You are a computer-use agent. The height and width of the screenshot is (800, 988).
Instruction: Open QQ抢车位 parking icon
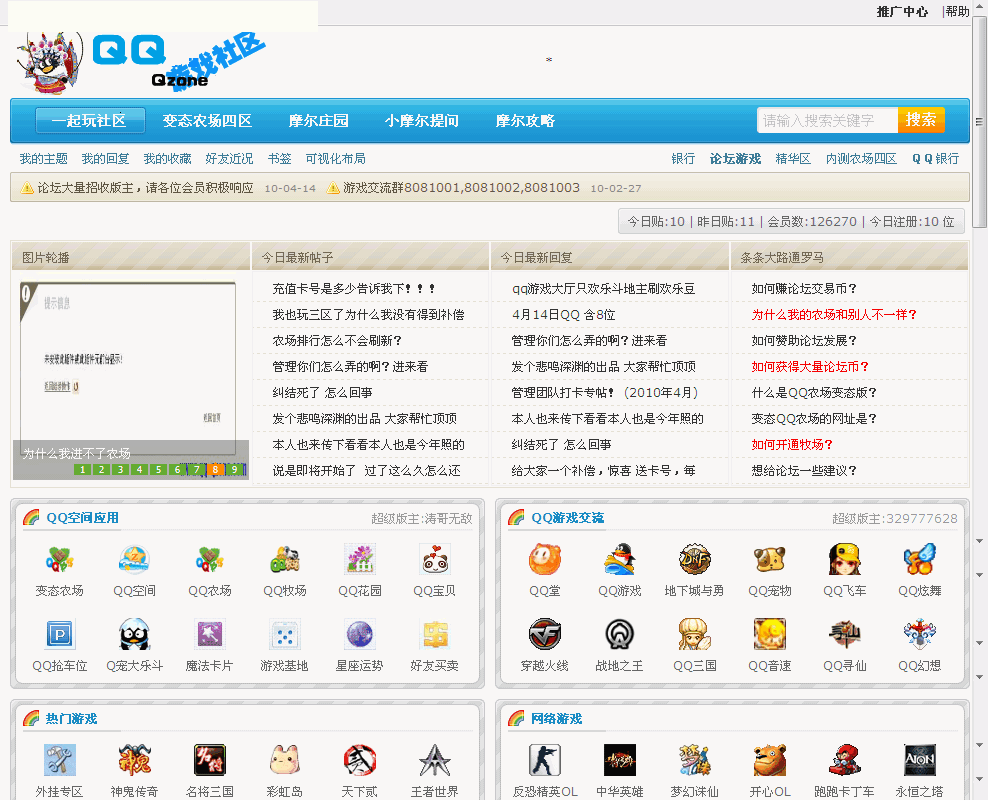[x=59, y=634]
